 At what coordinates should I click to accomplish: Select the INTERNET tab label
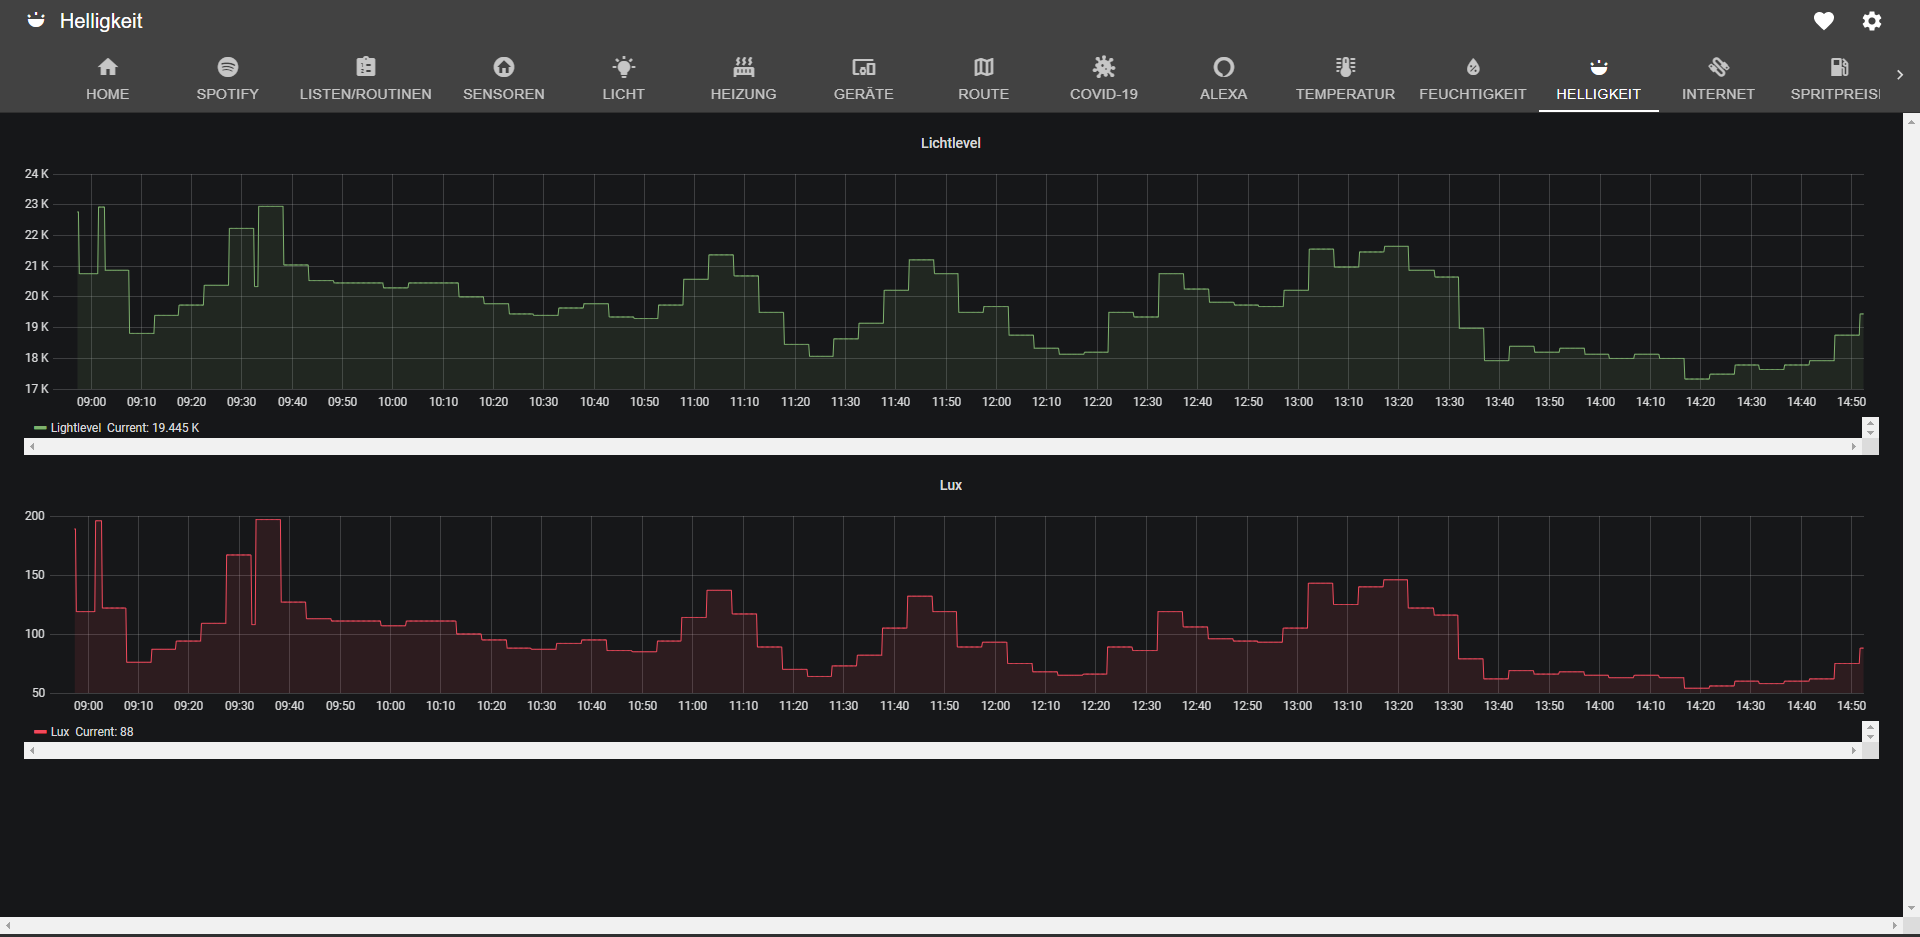click(x=1719, y=94)
